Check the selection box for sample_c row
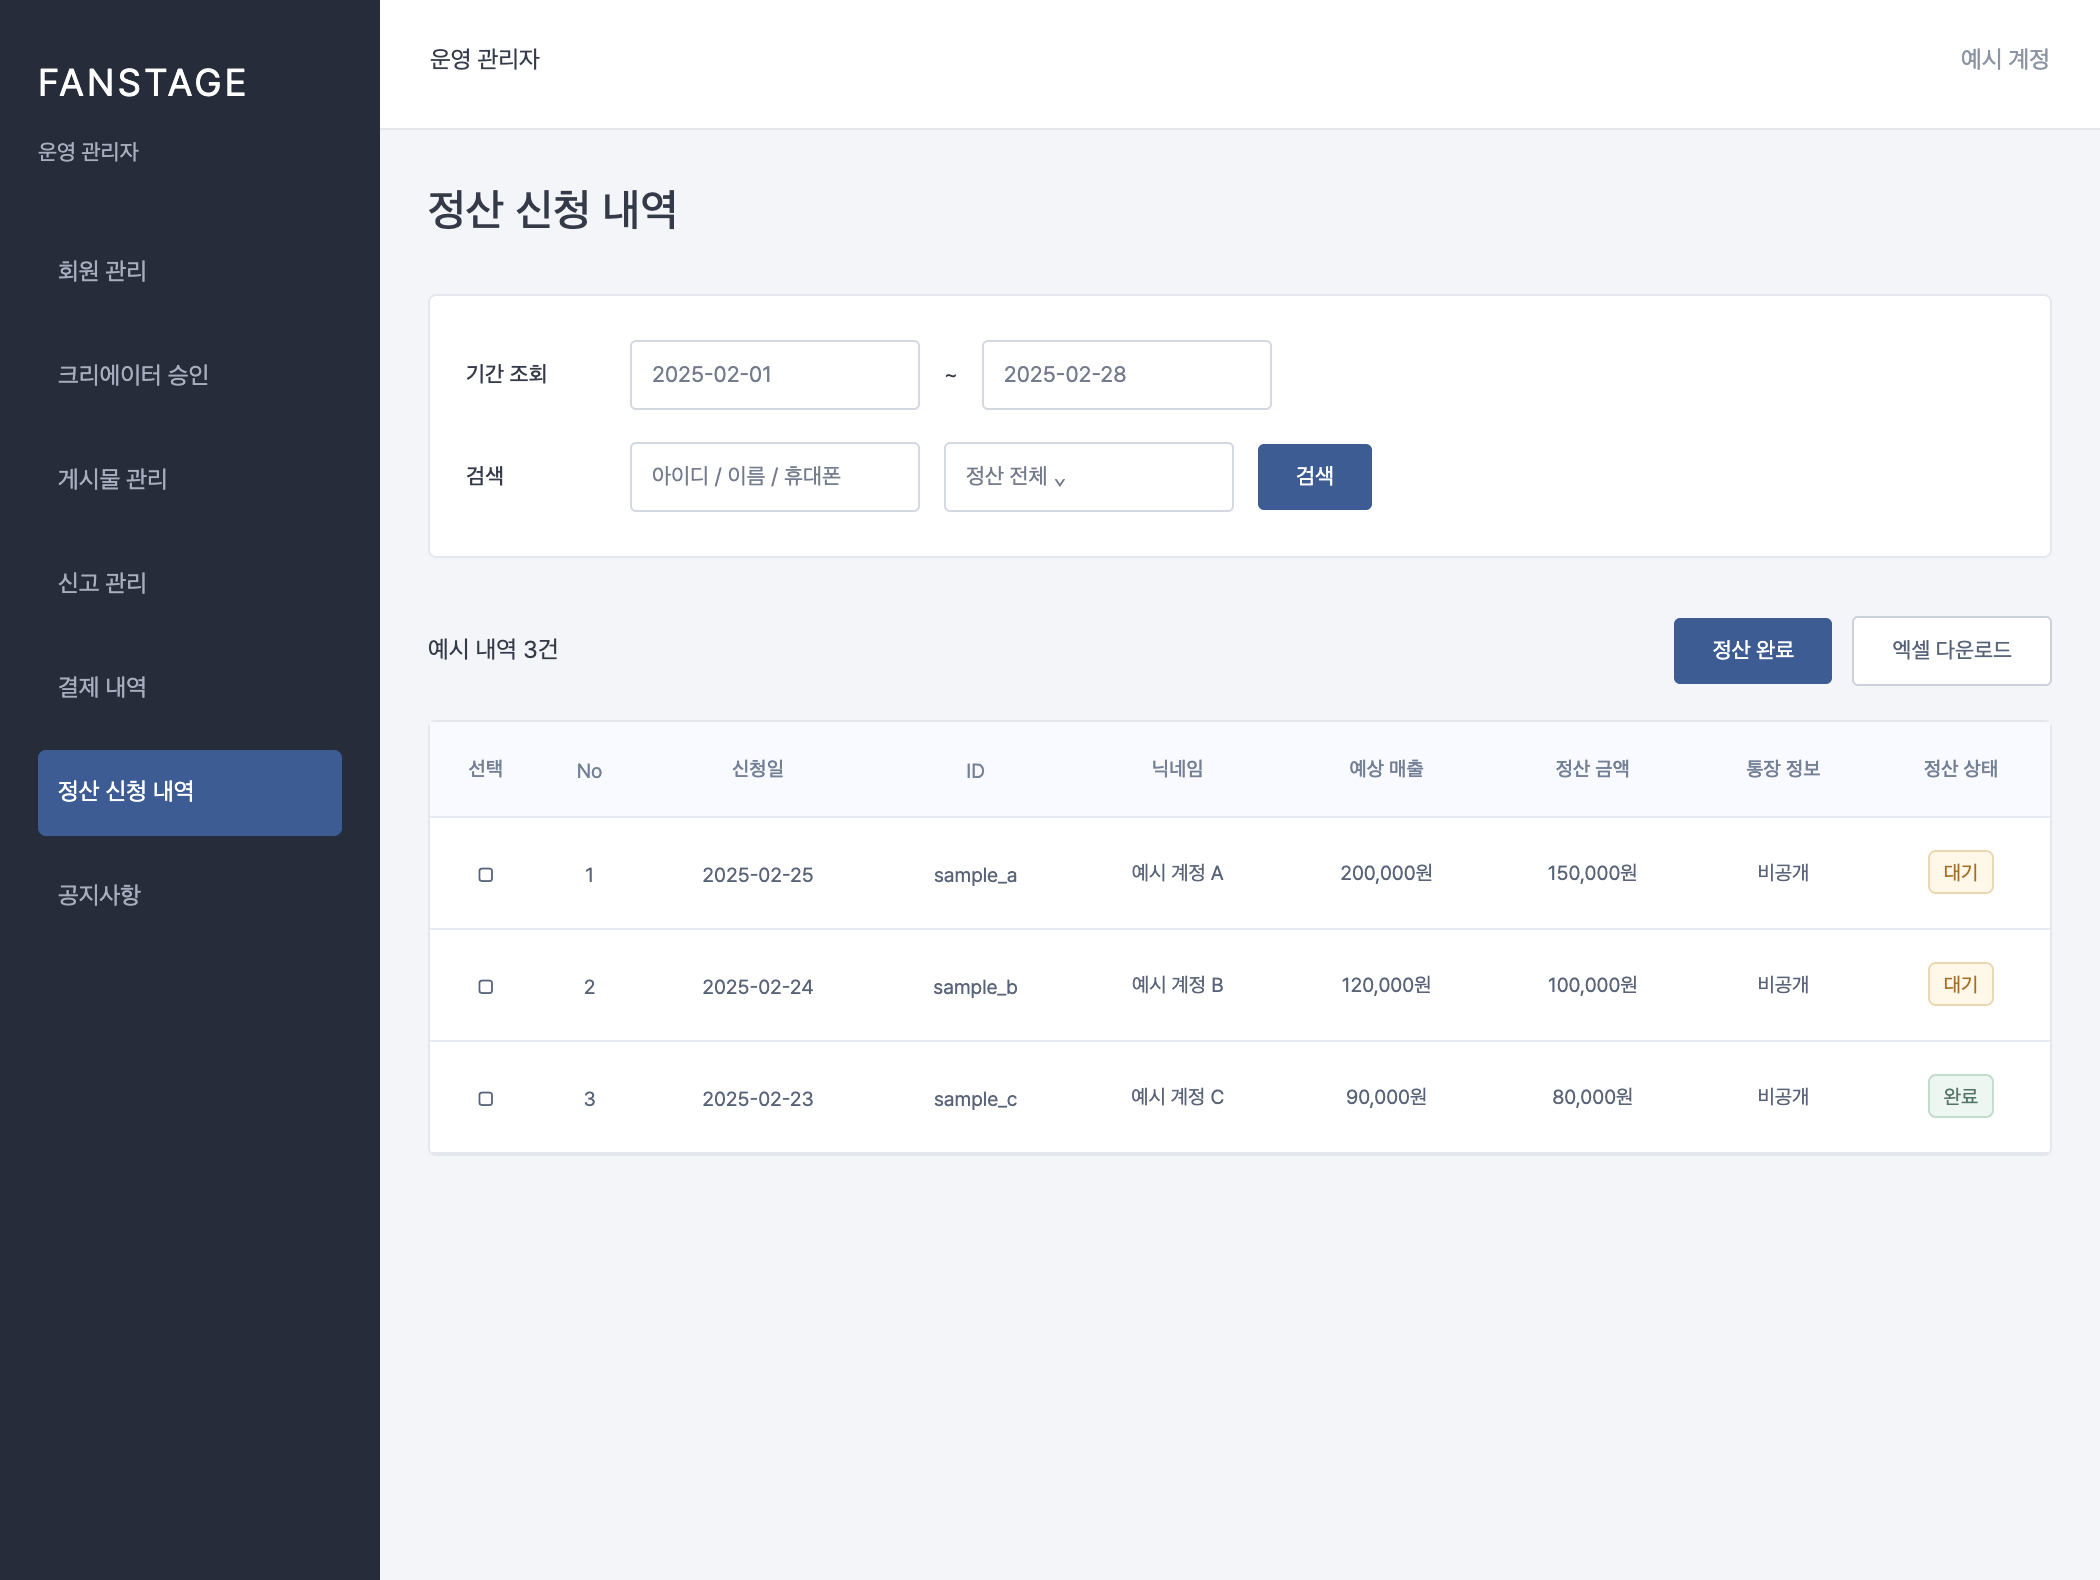This screenshot has height=1580, width=2100. [x=486, y=1099]
